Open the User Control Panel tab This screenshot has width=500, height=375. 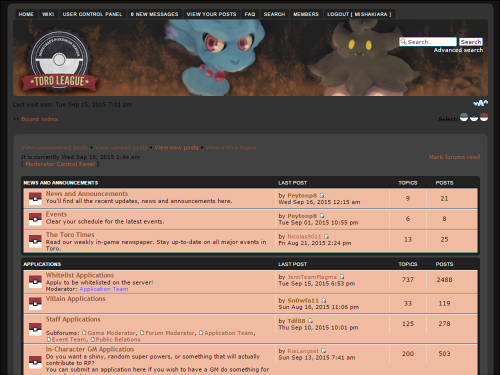(x=92, y=14)
